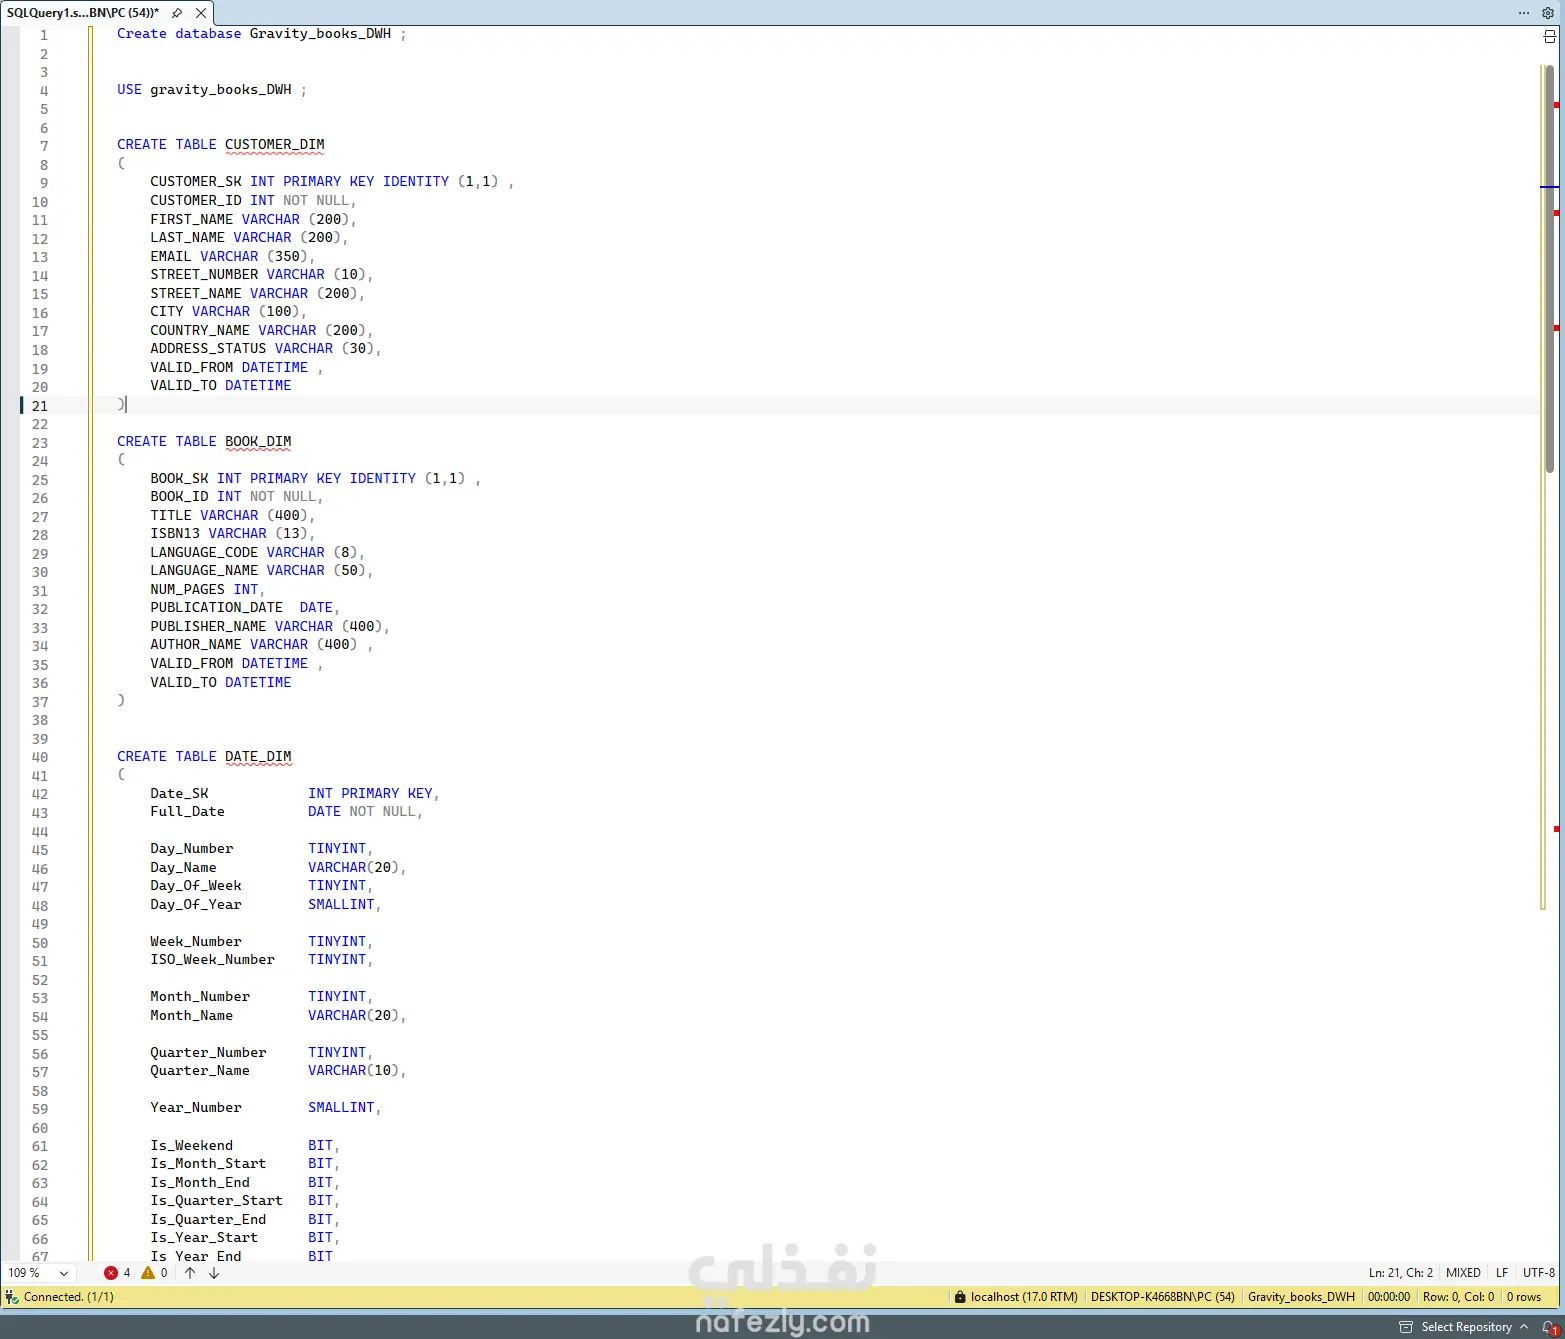Click the PUBLICATION_DATE DATE line
The image size is (1565, 1339).
click(x=245, y=608)
